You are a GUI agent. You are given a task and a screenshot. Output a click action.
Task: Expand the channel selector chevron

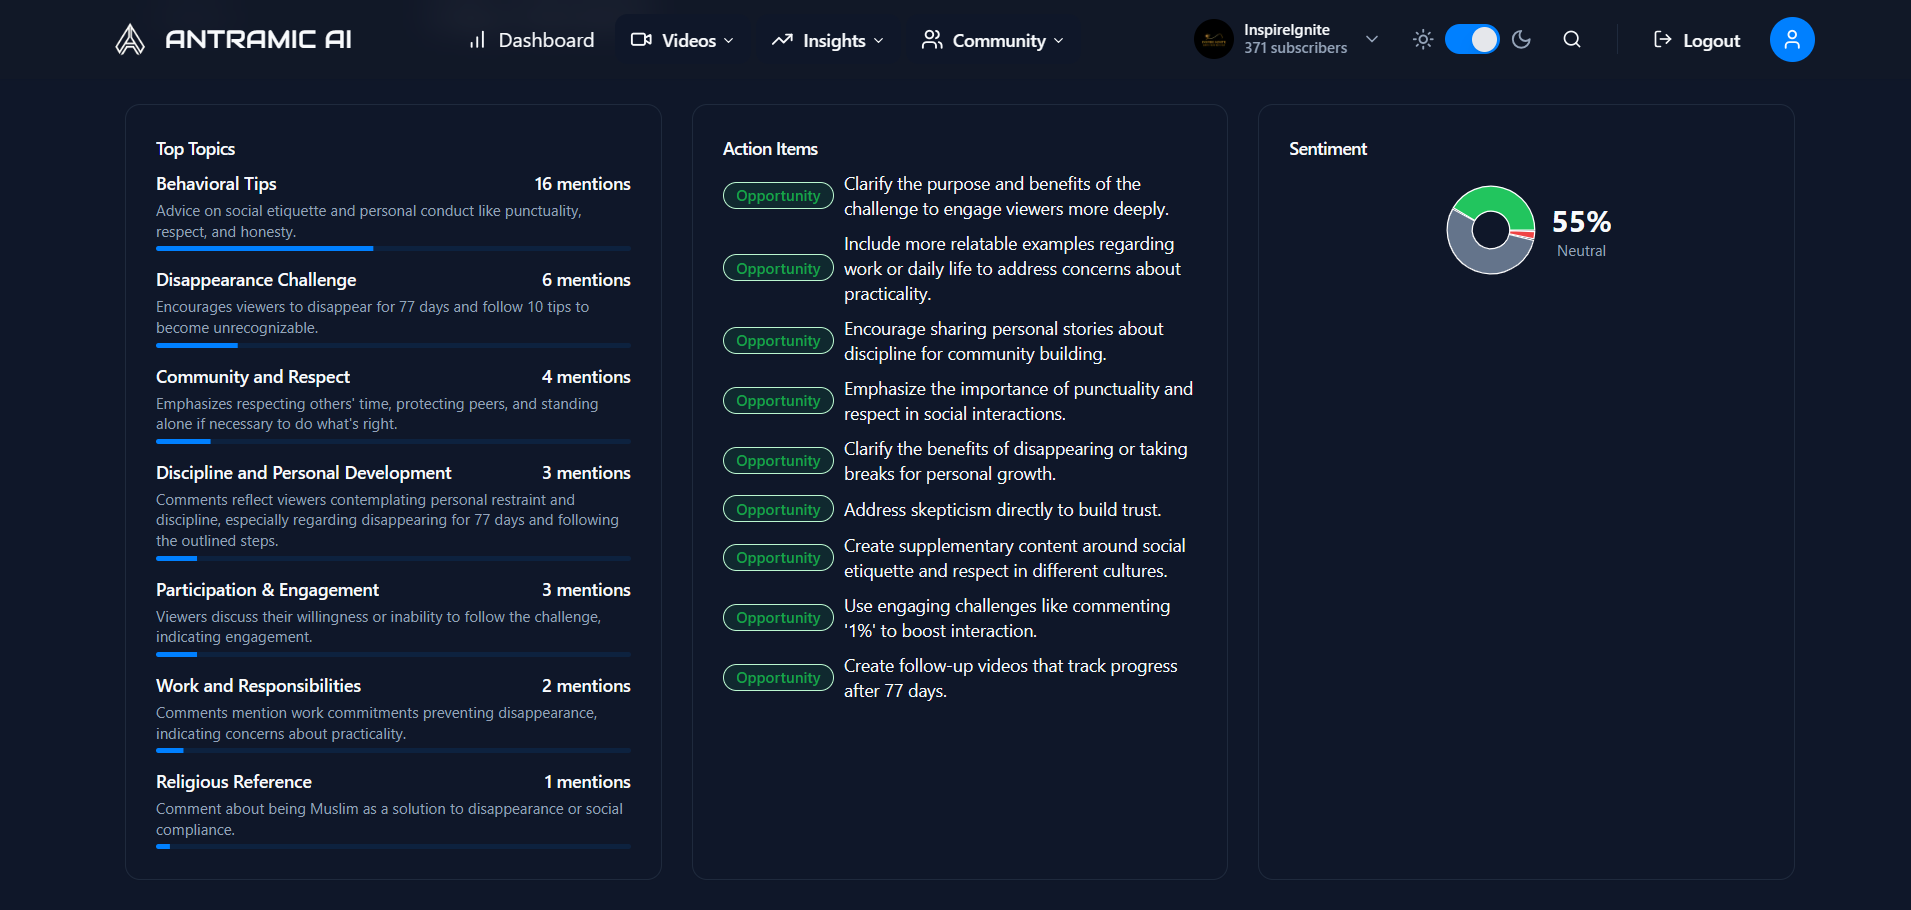[x=1372, y=40]
